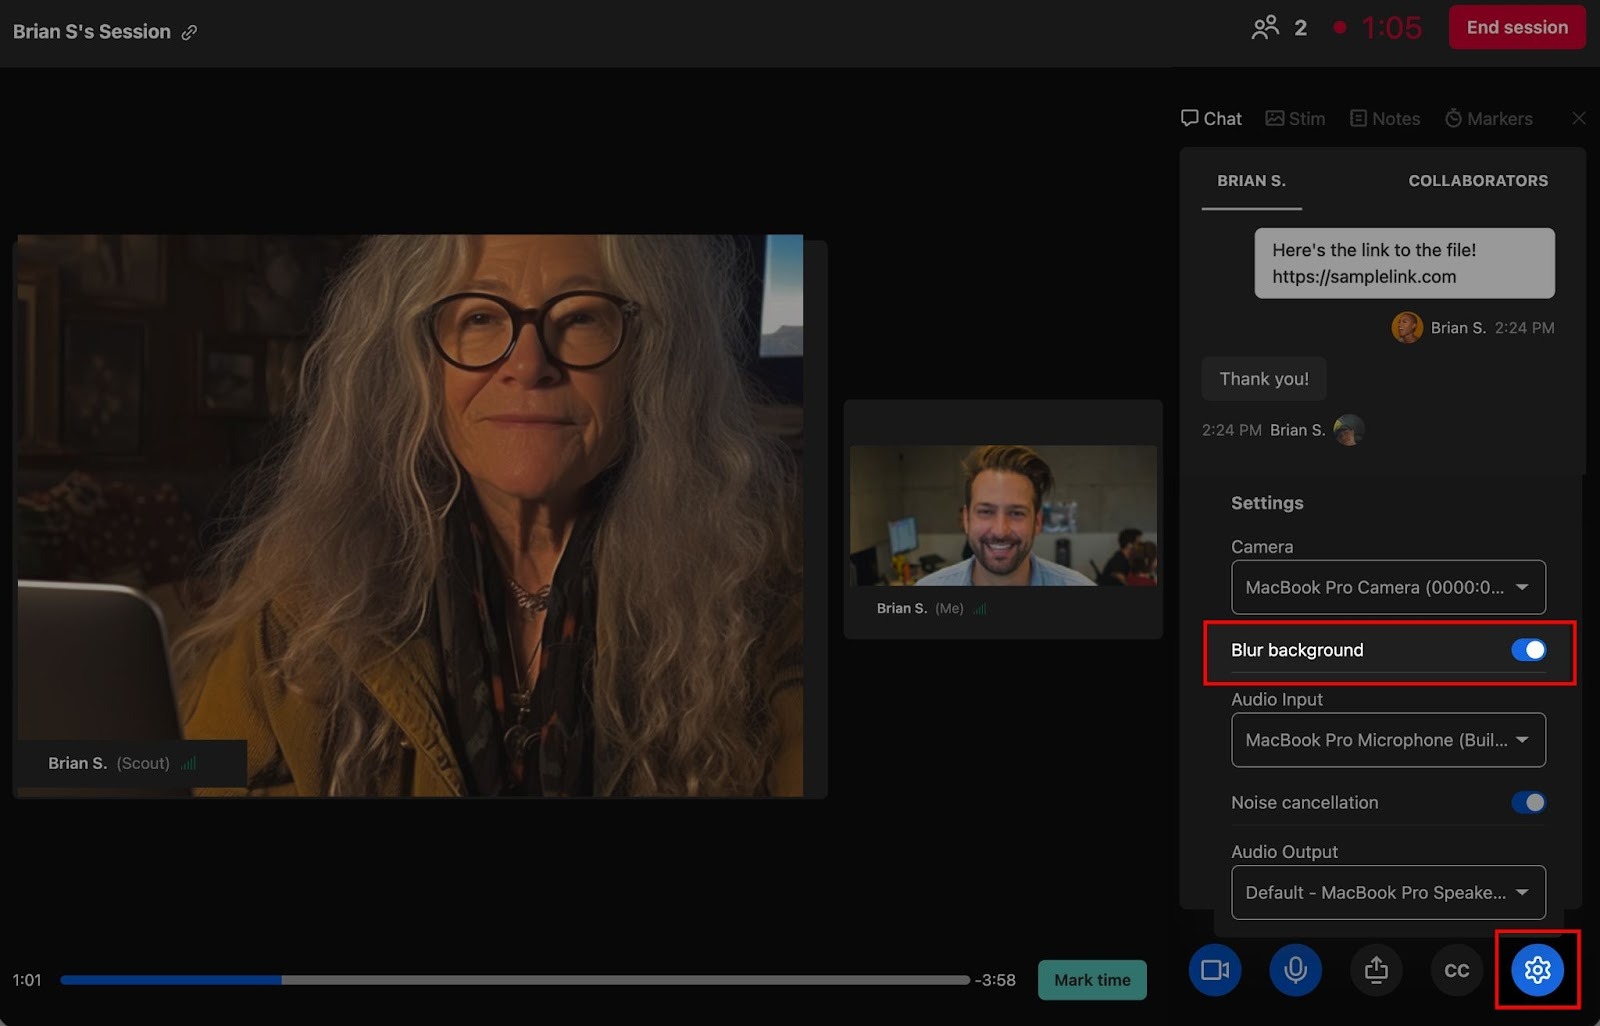The height and width of the screenshot is (1026, 1600).
Task: Click the Mark time button
Action: click(1092, 980)
